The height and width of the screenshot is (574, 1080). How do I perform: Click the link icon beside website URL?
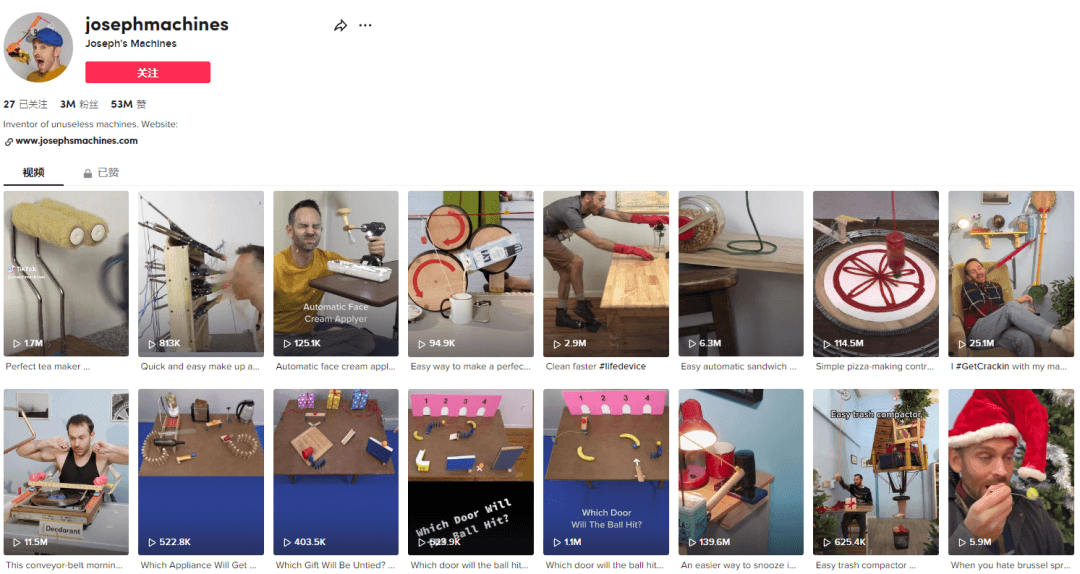(9, 141)
